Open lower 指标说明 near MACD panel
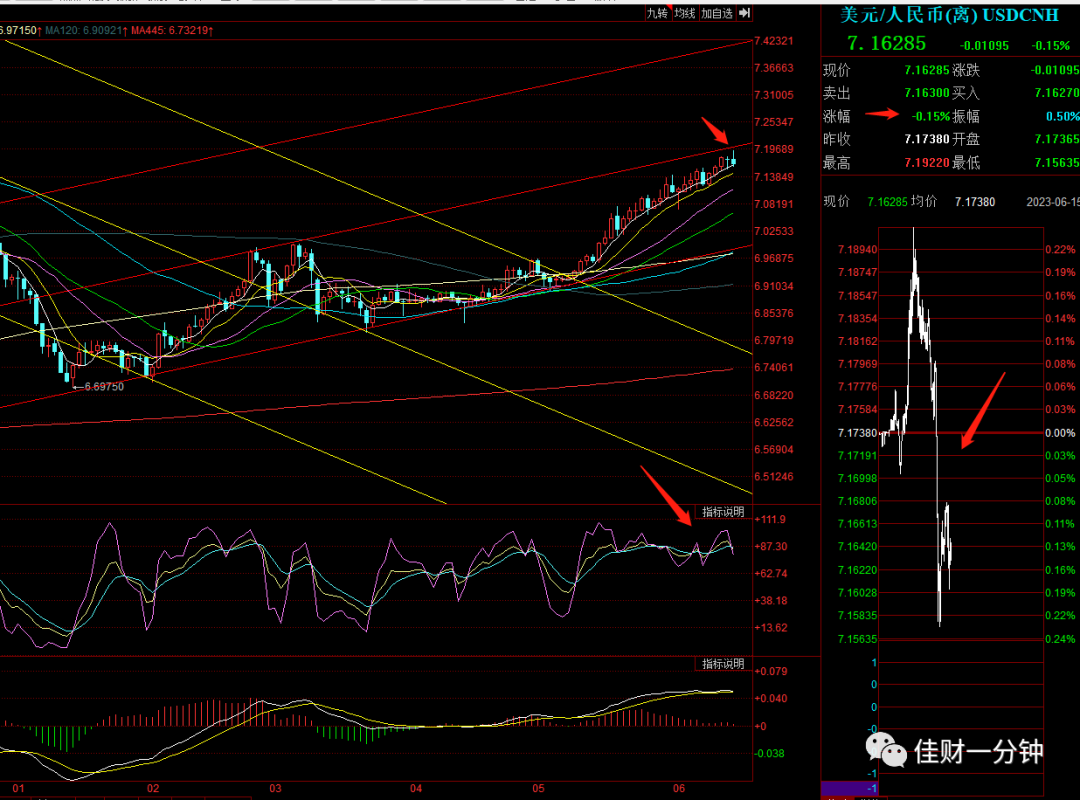This screenshot has width=1080, height=800. coord(723,664)
